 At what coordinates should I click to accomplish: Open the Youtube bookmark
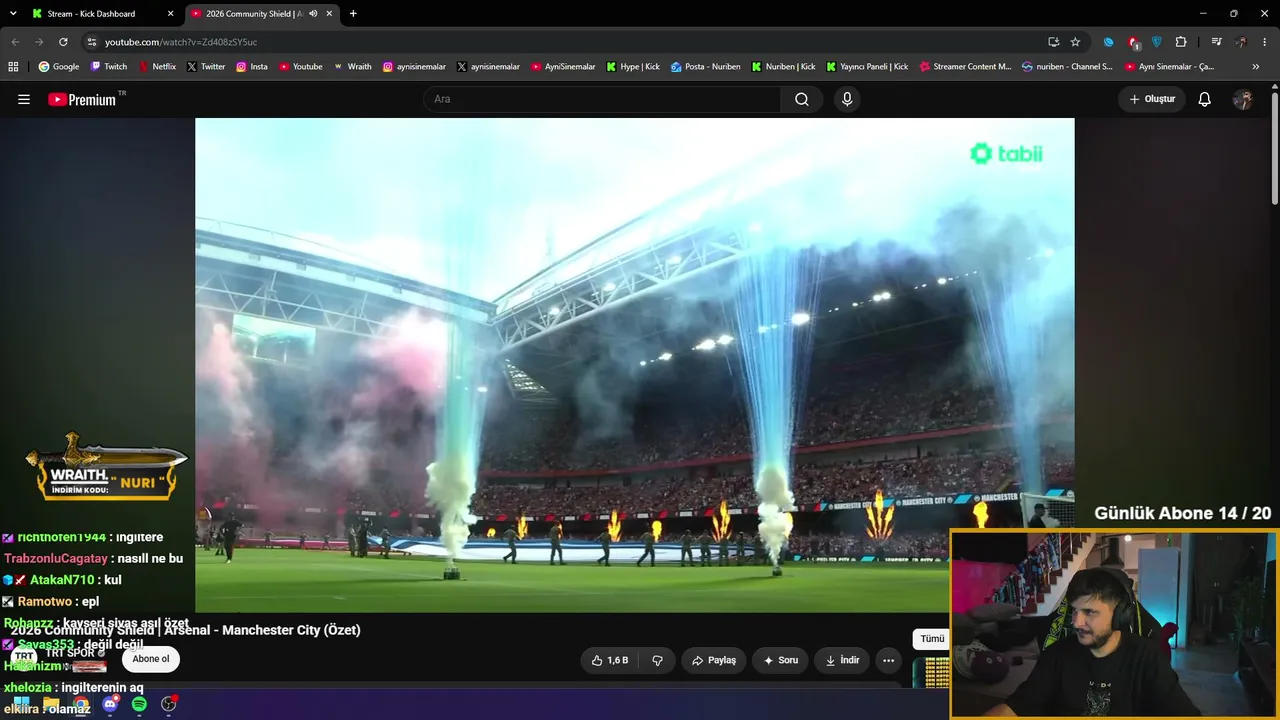pos(301,67)
